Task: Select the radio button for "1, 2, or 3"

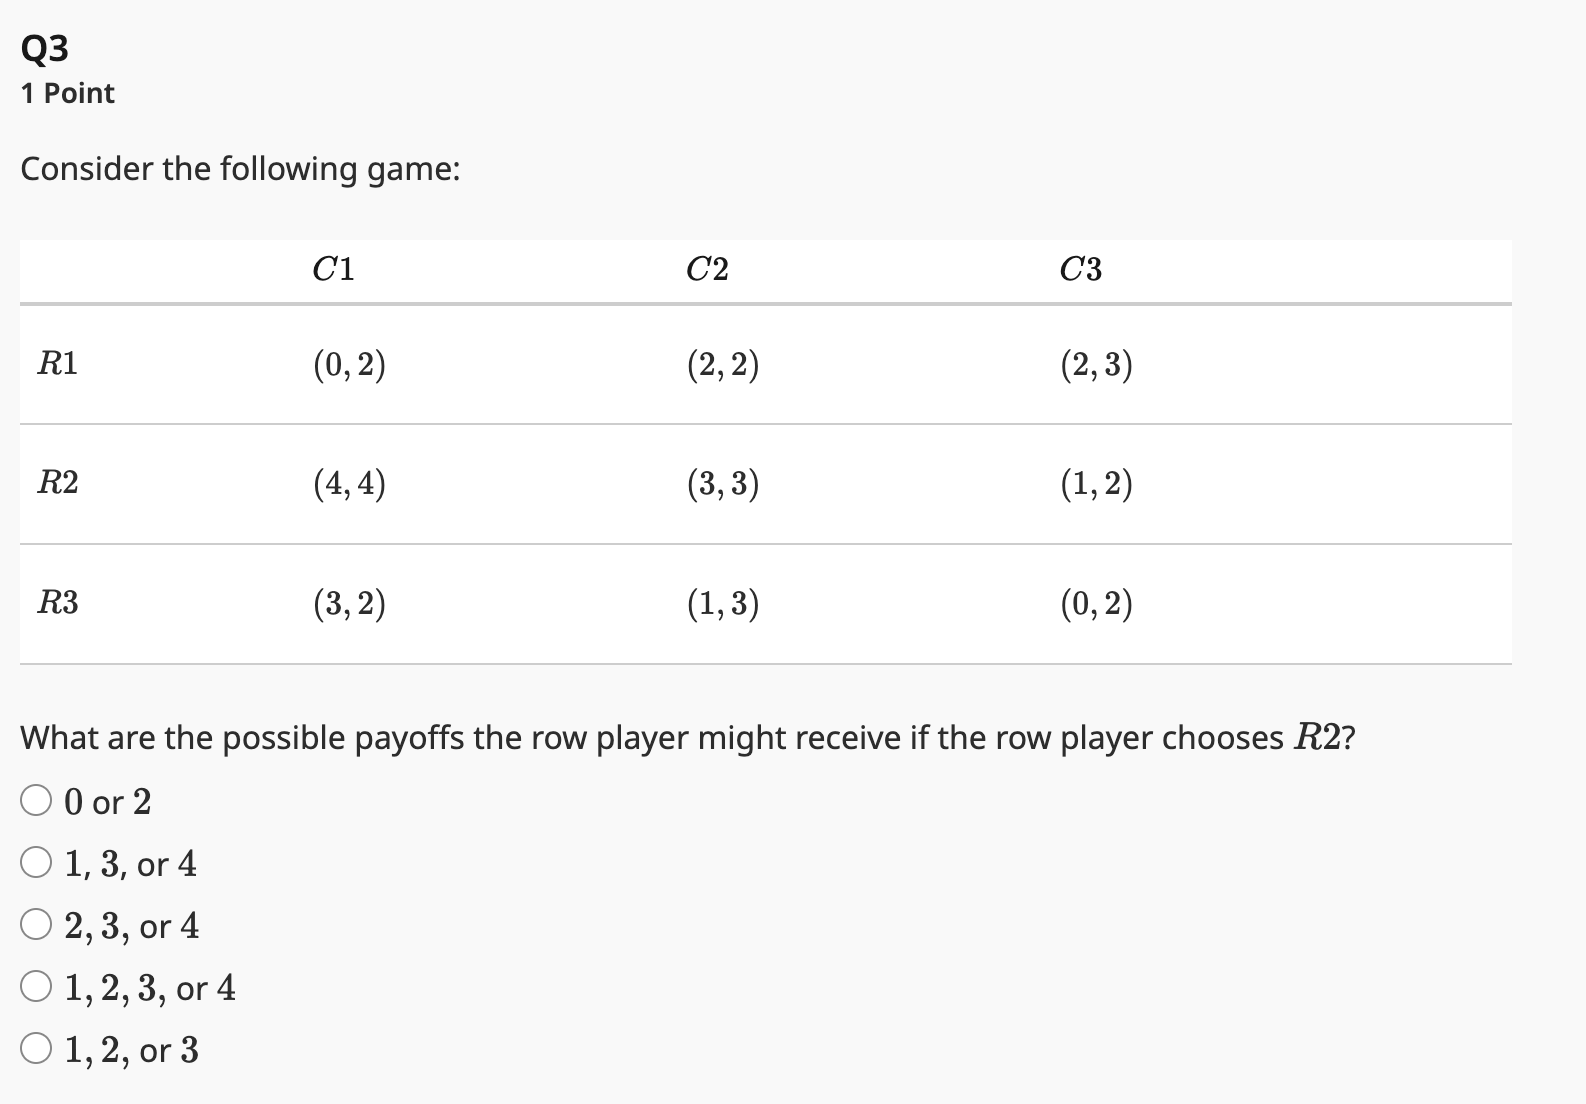Action: 36,1049
